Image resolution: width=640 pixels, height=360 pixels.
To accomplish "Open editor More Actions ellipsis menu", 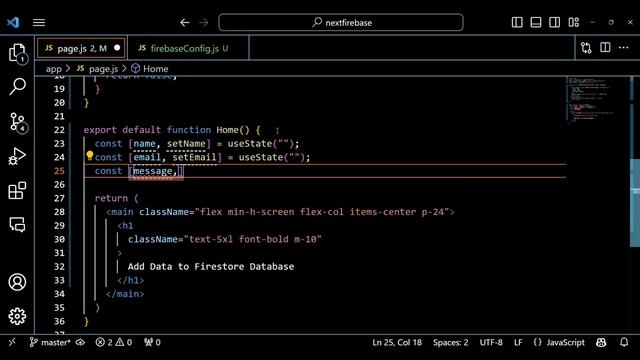I will (623, 48).
